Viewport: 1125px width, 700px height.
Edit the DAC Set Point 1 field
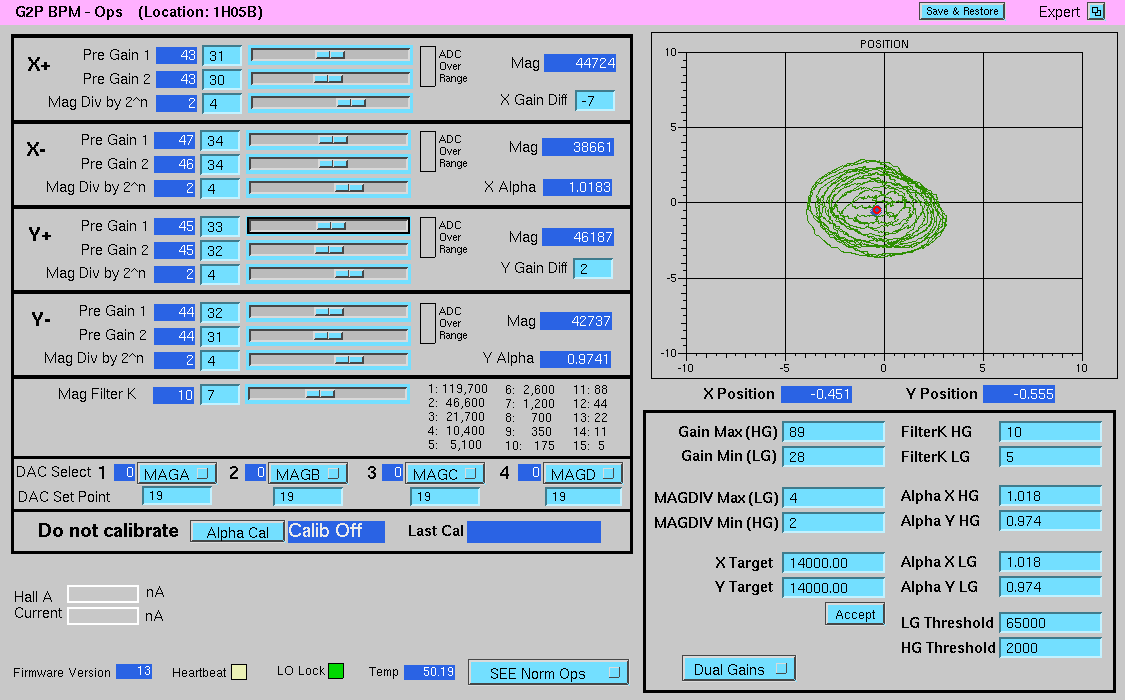[177, 496]
